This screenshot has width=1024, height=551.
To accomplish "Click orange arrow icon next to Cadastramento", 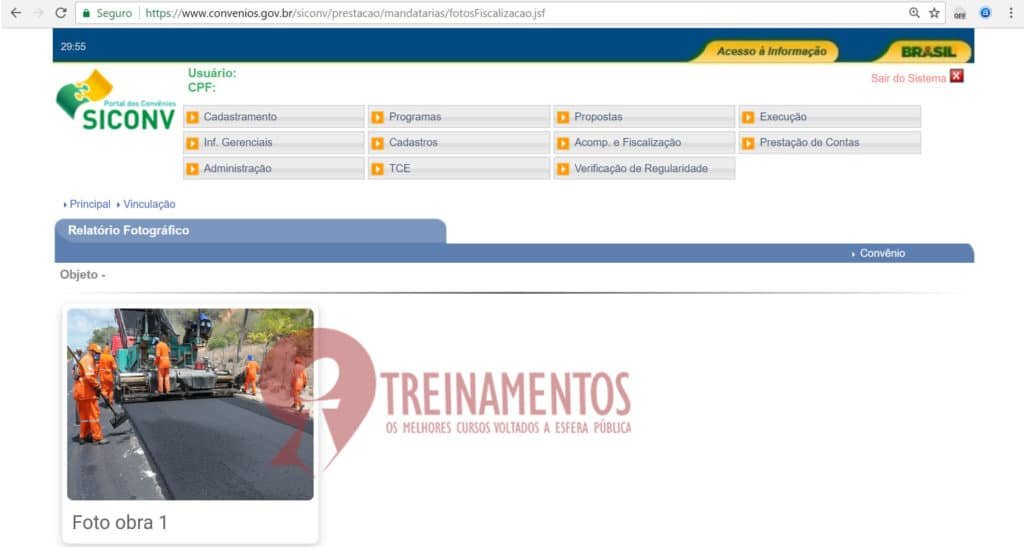I will [x=192, y=118].
